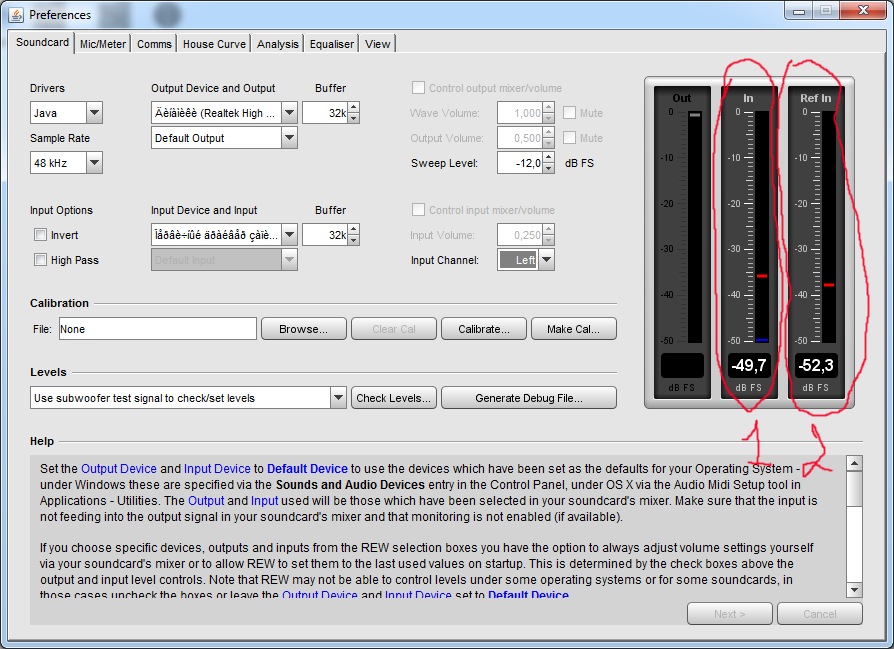Image resolution: width=894 pixels, height=649 pixels.
Task: Select the Analysis tab
Action: (x=278, y=44)
